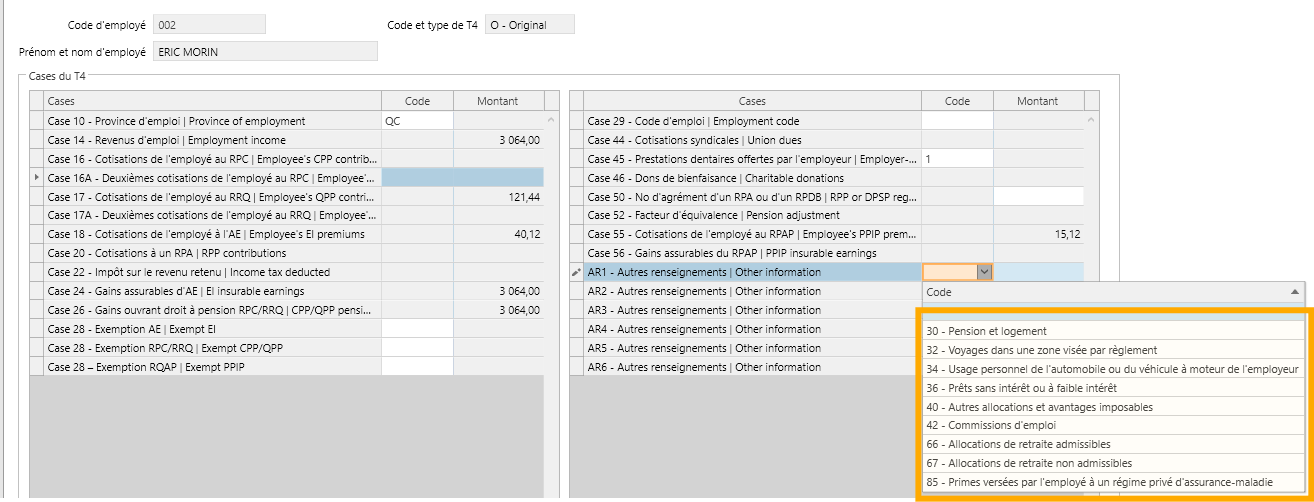This screenshot has width=1314, height=502.
Task: Click AR1 Montant amount cell
Action: (x=1038, y=272)
